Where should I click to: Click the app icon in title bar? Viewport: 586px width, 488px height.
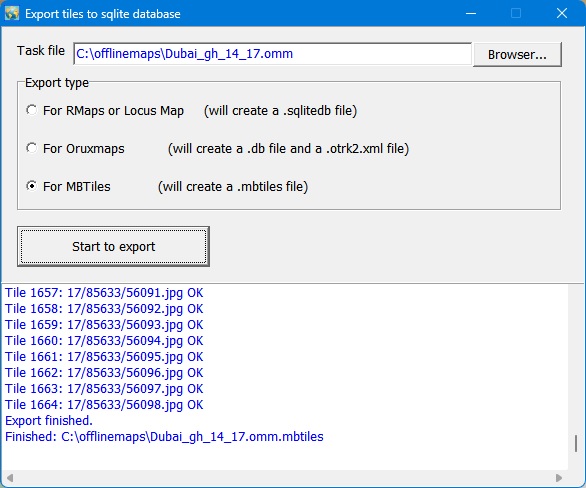pos(12,13)
